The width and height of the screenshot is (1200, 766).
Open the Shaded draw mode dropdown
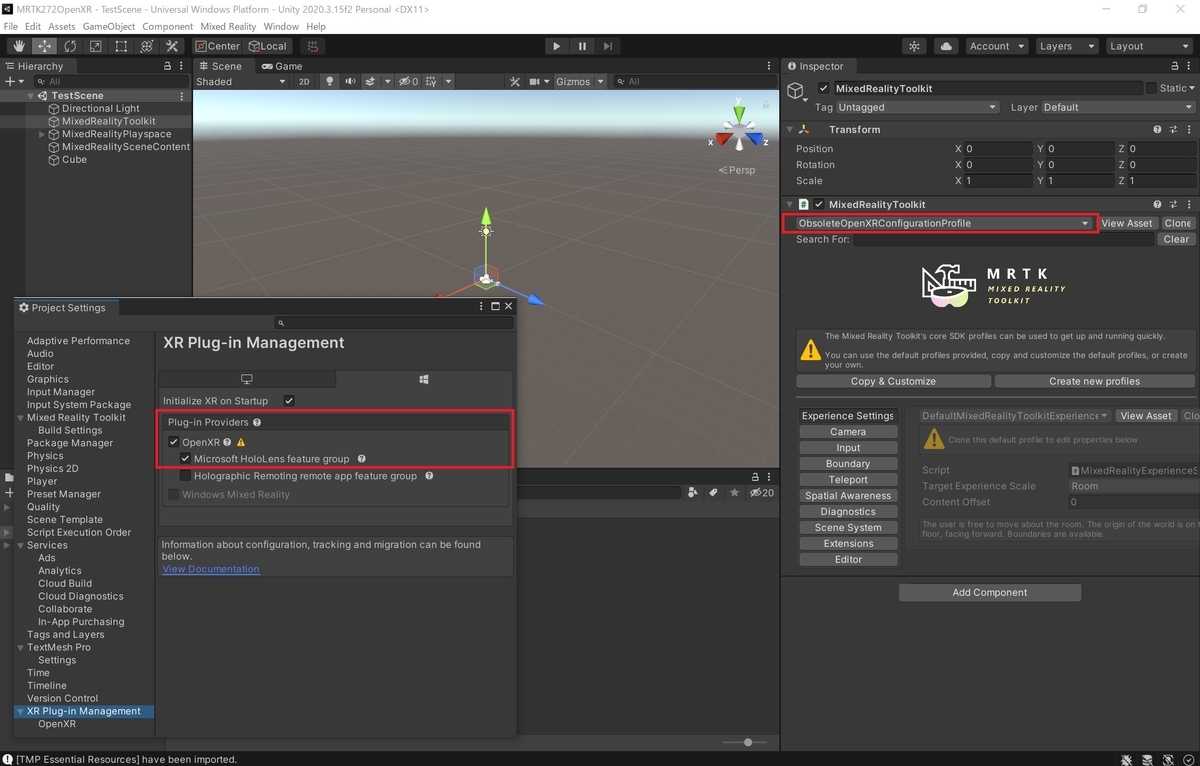coord(240,82)
